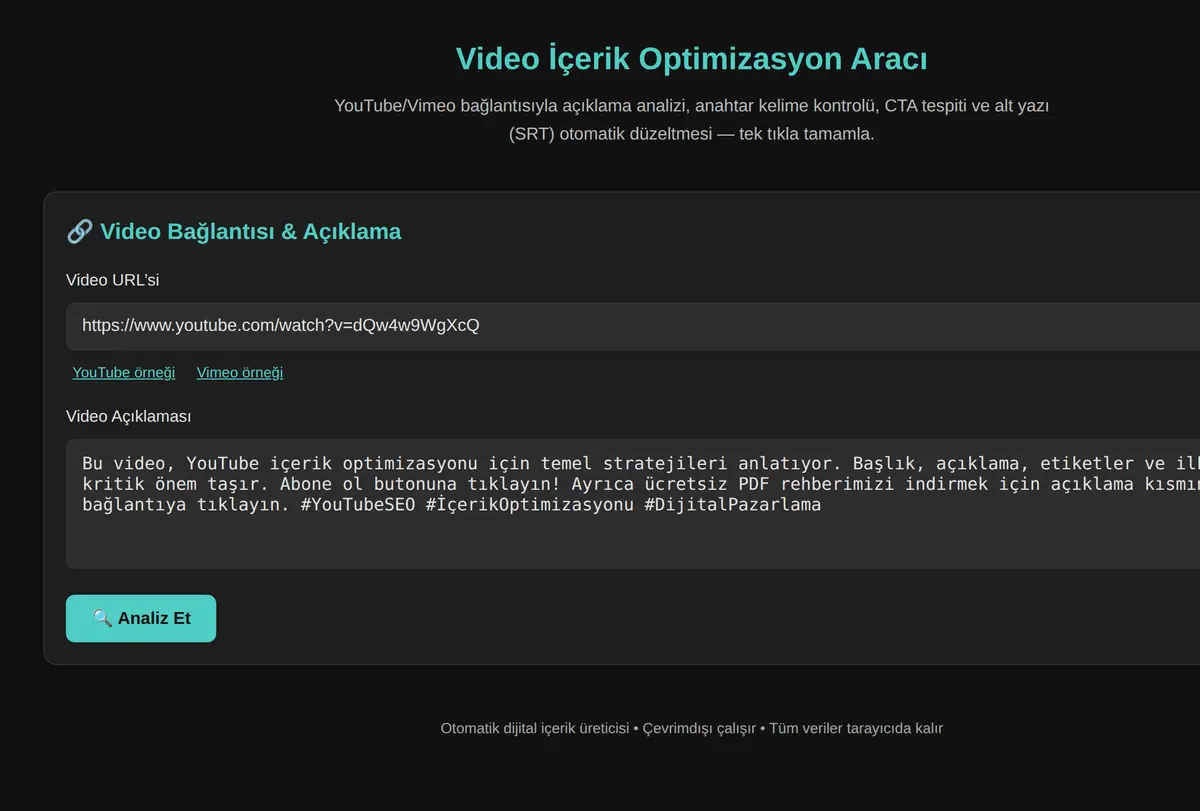Click the footer text 'Otomatik dijital içerik üreticisi'

(535, 728)
